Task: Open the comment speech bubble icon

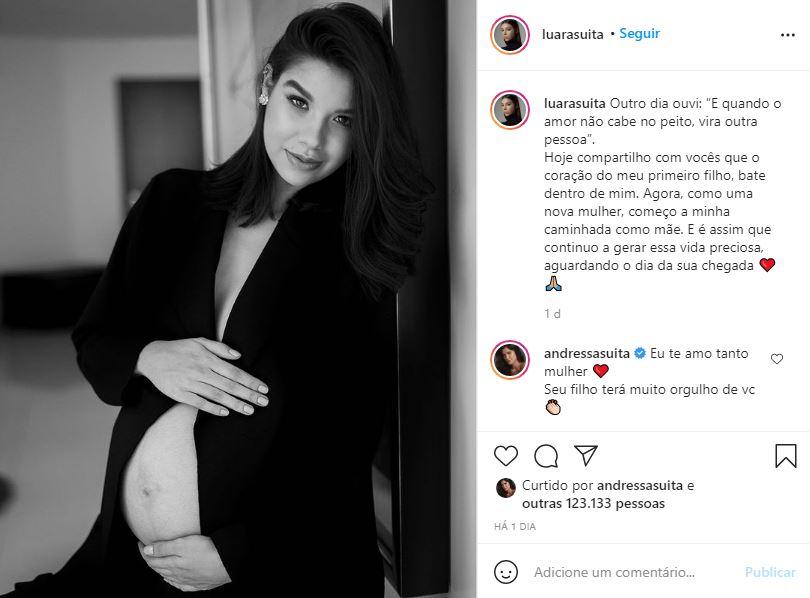Action: (546, 456)
